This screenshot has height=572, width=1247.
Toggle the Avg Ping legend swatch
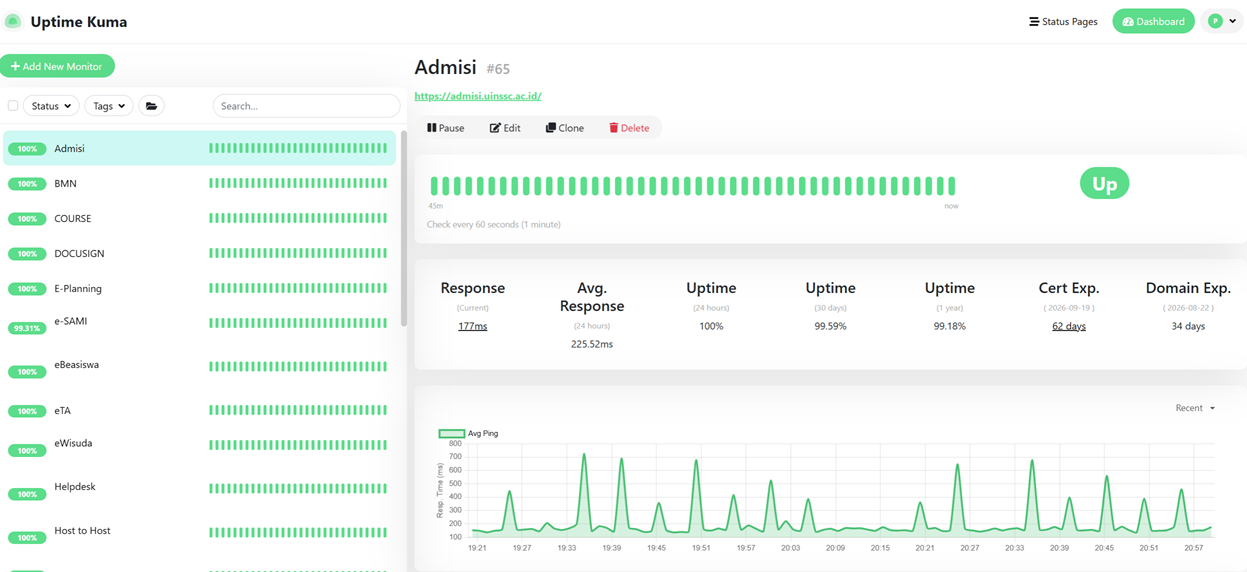point(452,433)
